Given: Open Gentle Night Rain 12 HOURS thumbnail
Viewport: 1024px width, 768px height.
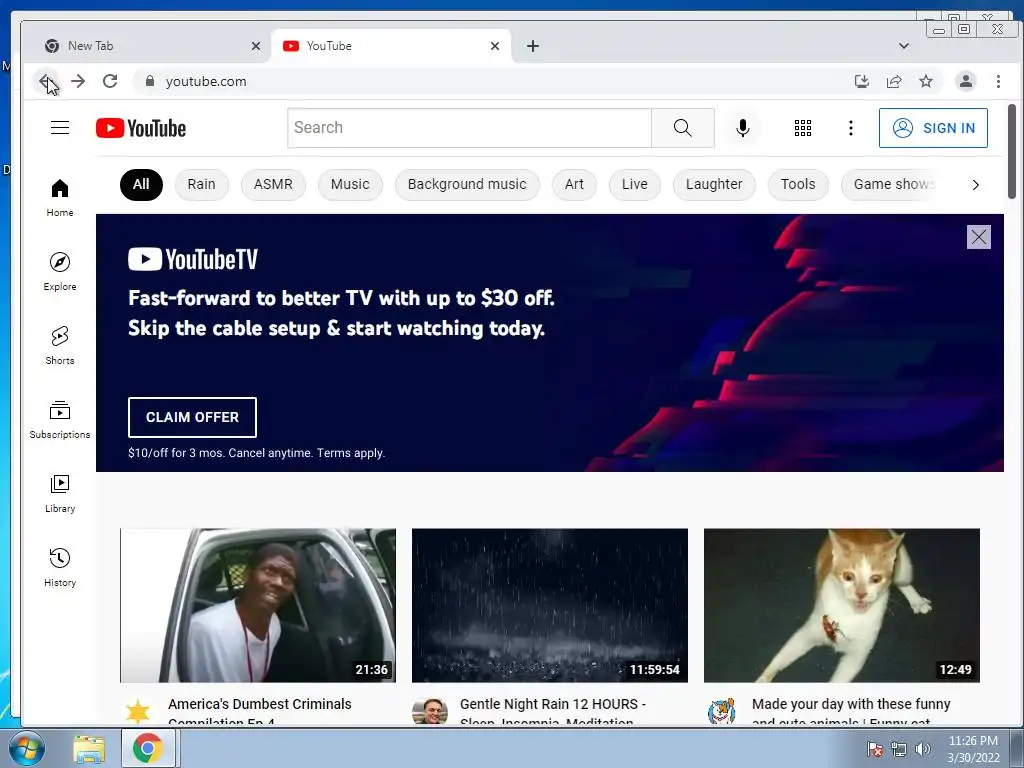Looking at the screenshot, I should (550, 605).
